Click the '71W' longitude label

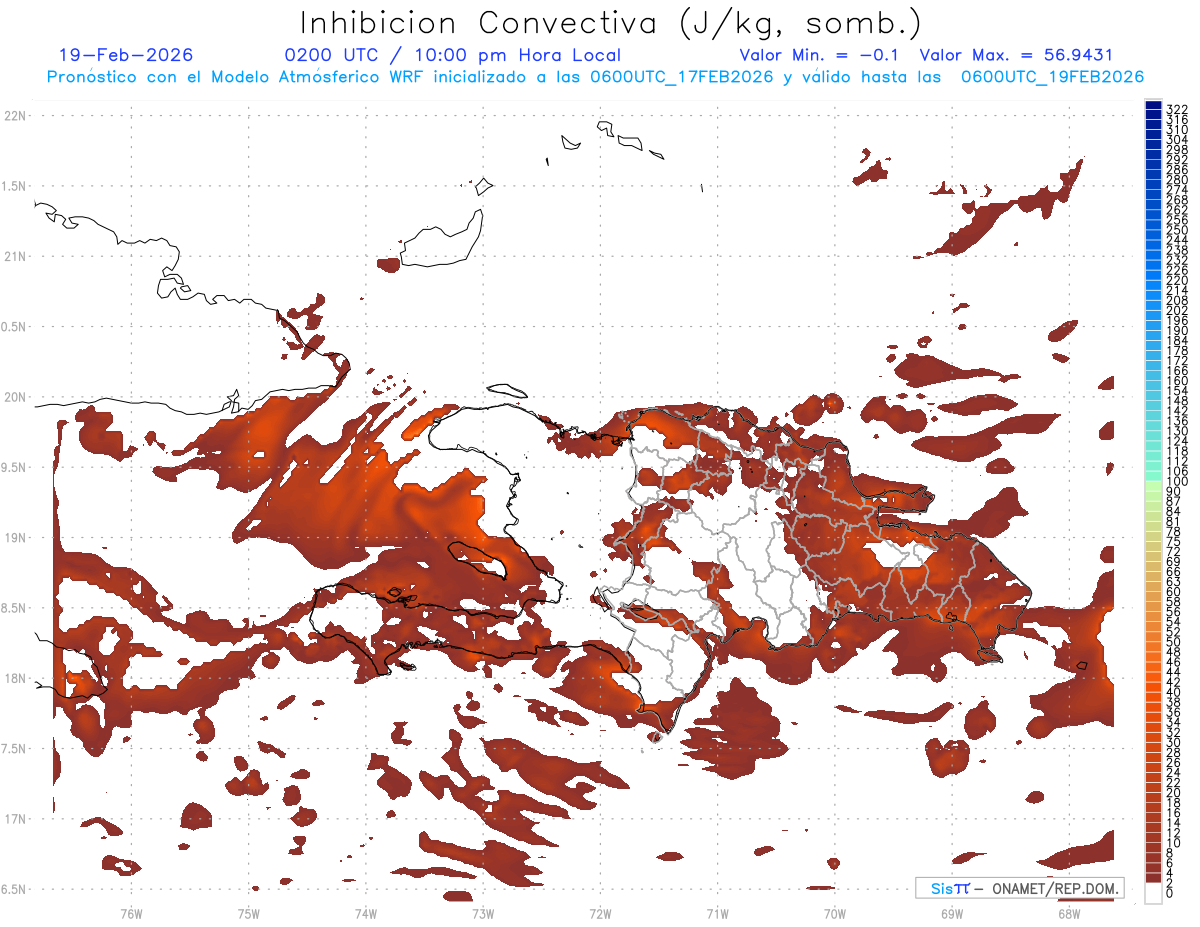717,913
